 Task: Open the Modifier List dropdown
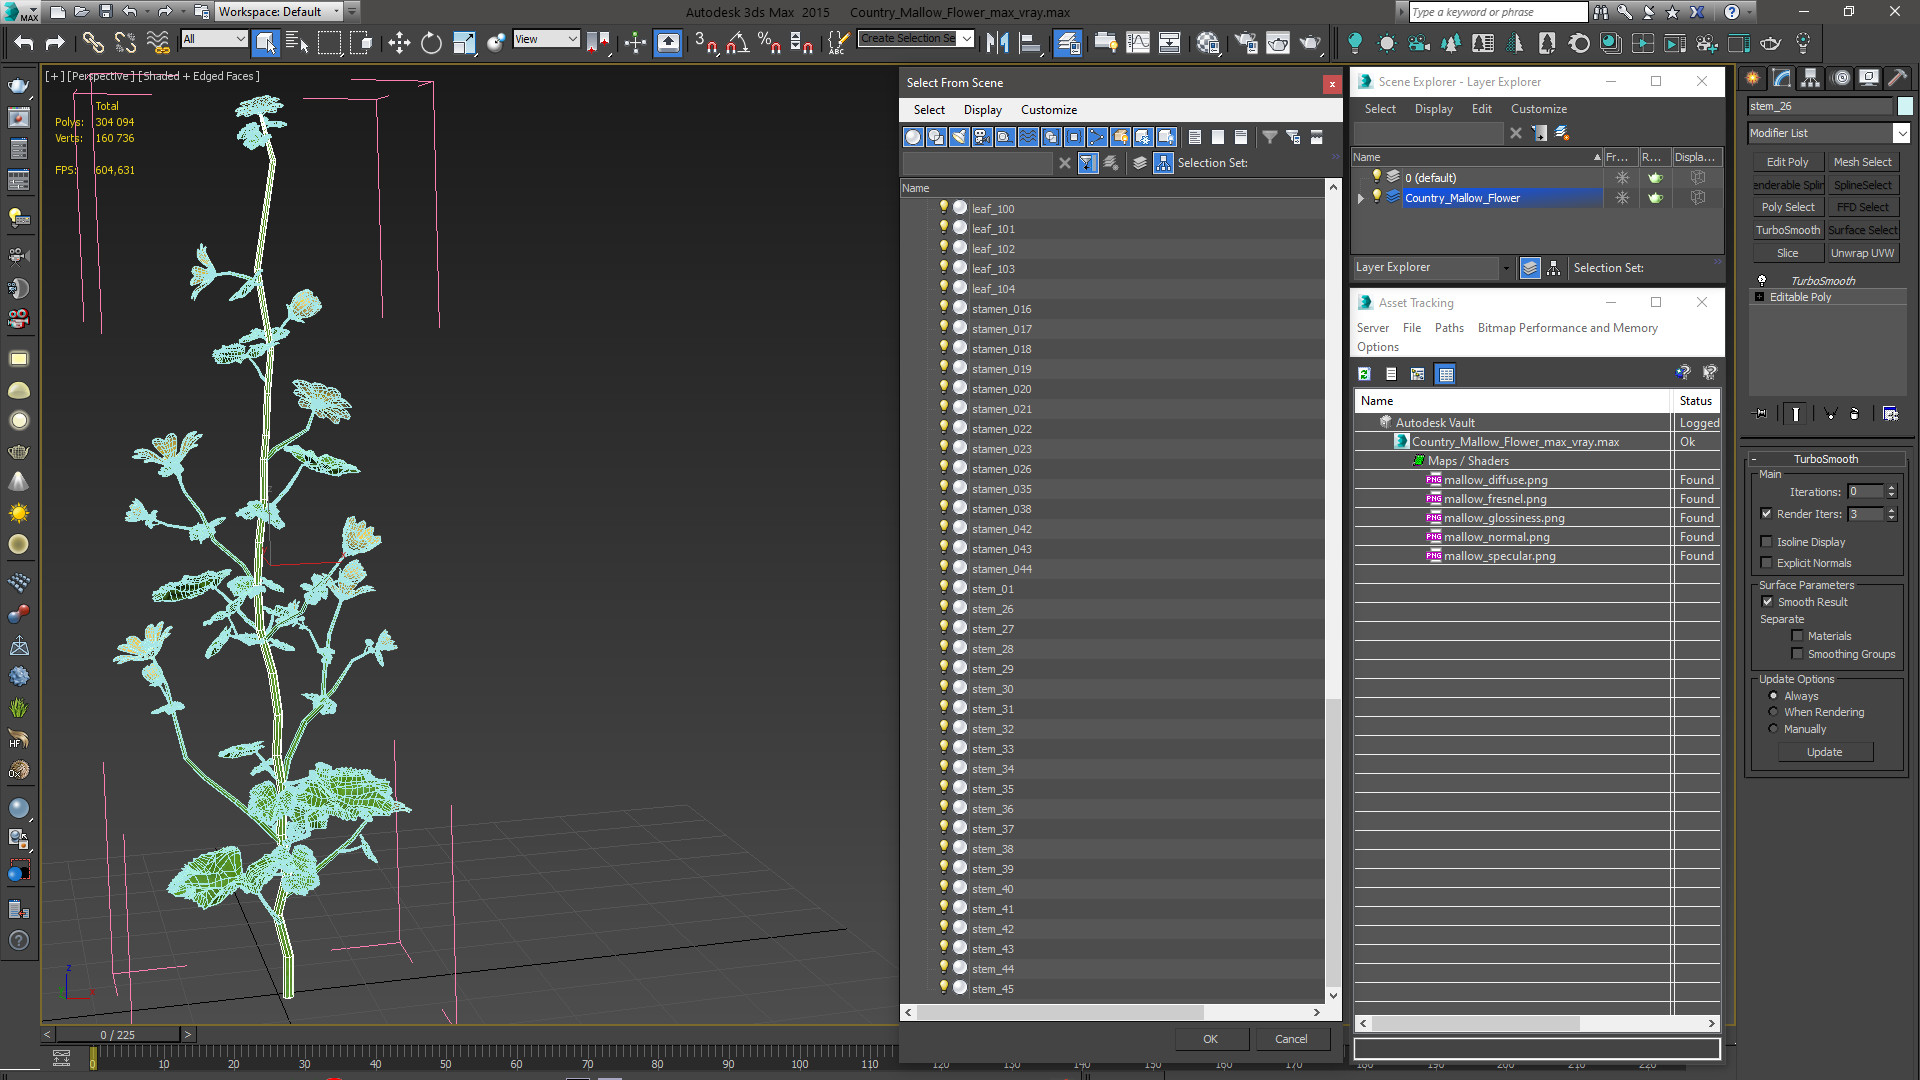coord(1901,133)
